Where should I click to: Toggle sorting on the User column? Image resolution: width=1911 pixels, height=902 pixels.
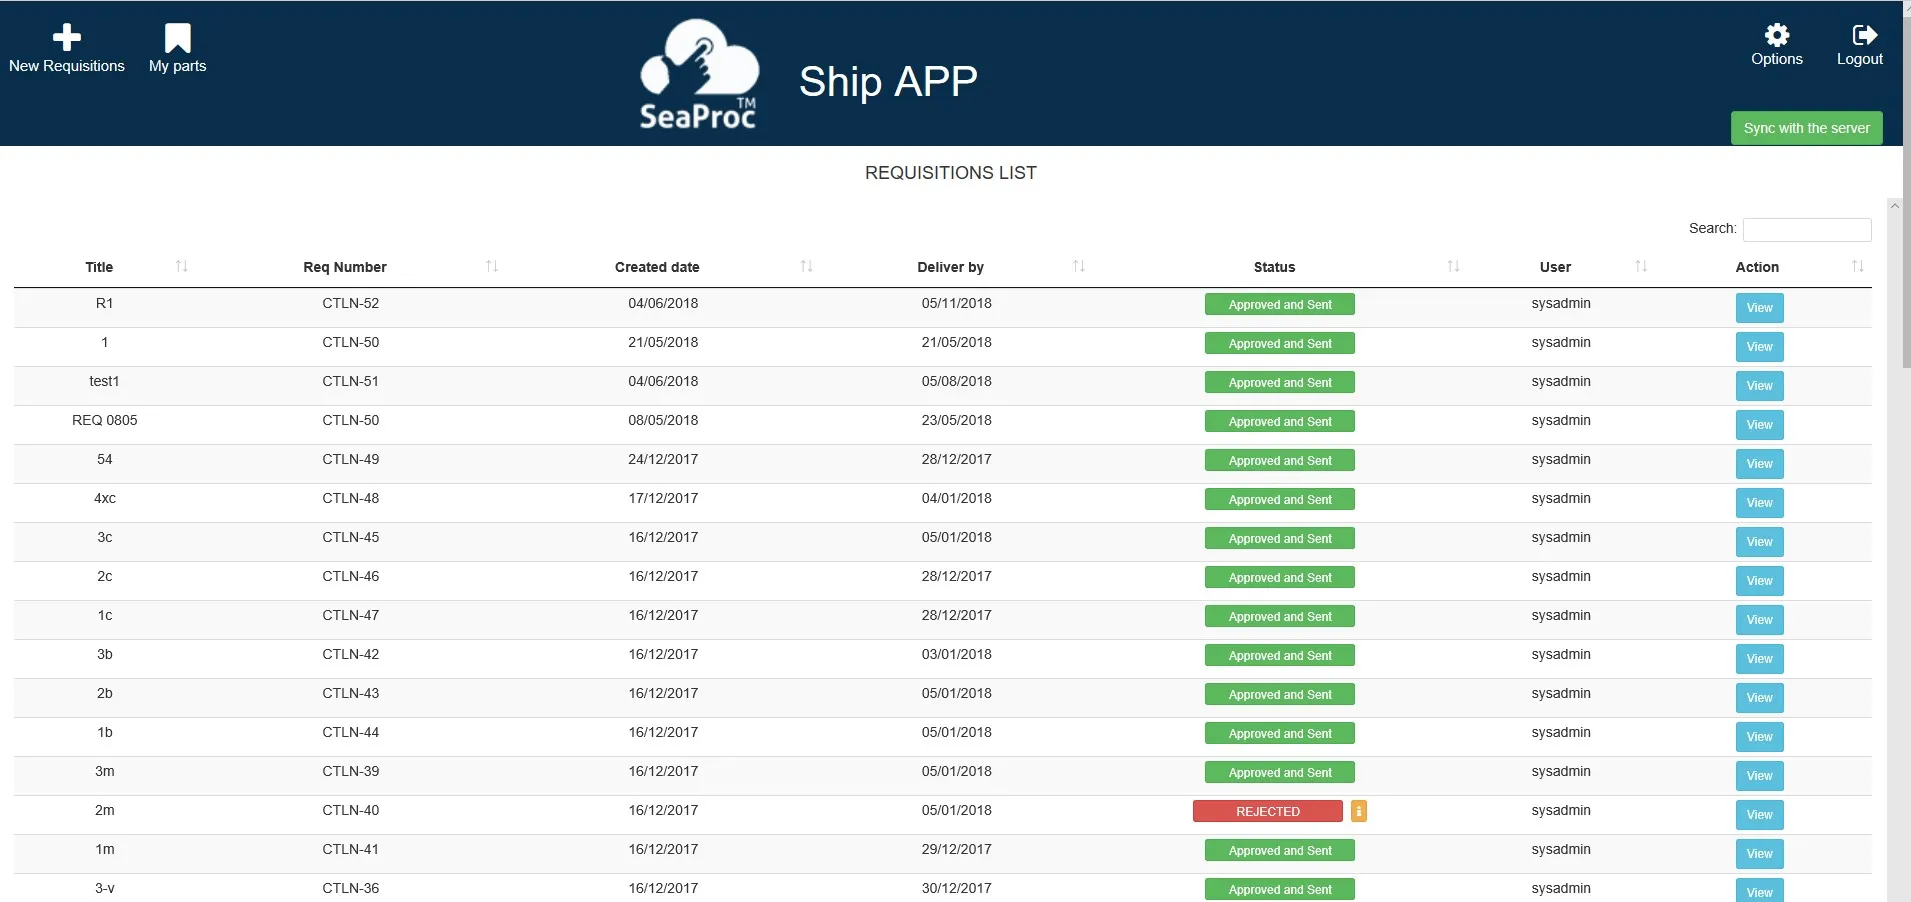tap(1641, 266)
